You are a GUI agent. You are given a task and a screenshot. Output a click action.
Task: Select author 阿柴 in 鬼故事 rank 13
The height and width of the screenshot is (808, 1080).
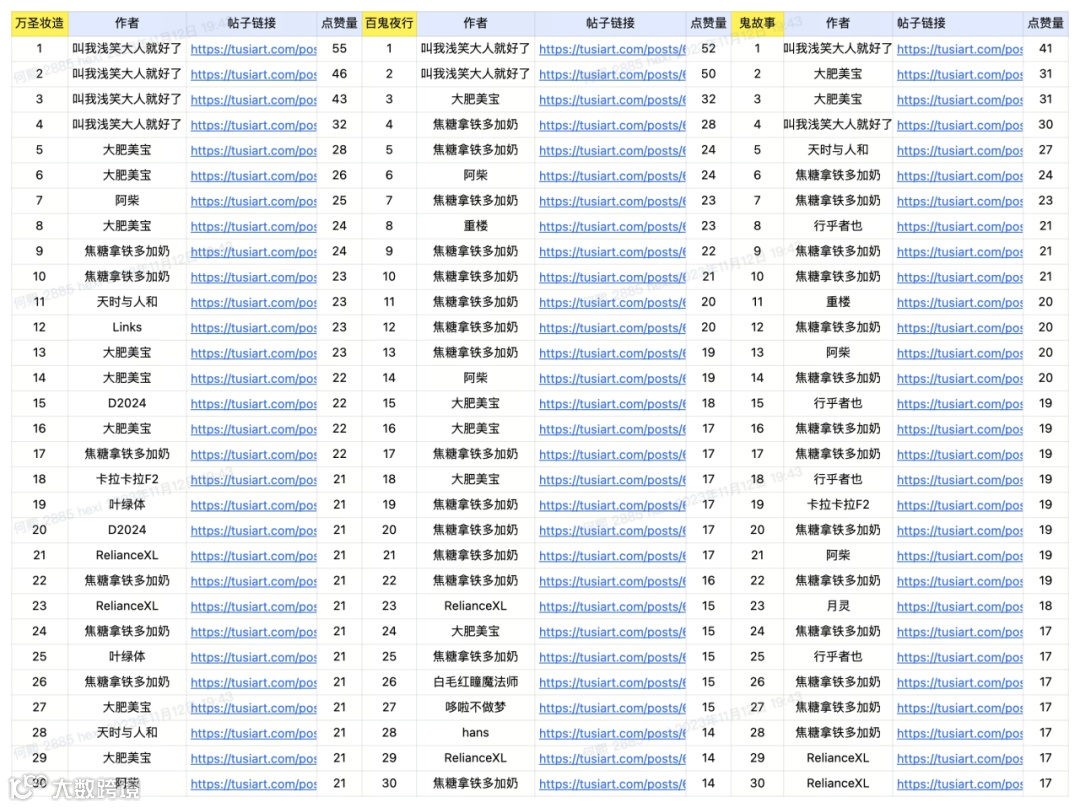pyautogui.click(x=838, y=353)
